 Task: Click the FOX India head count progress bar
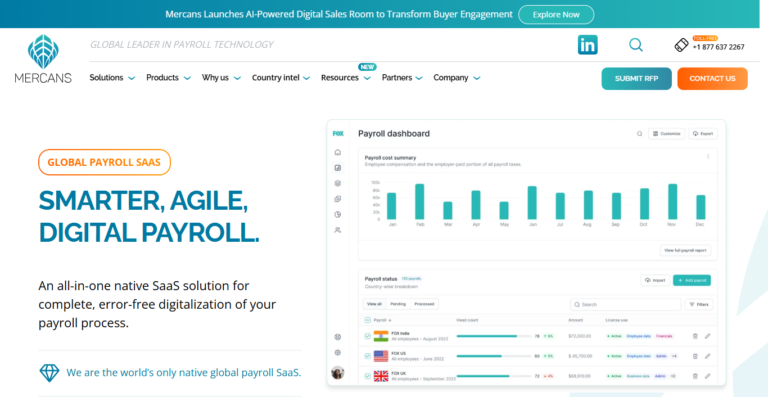click(494, 336)
